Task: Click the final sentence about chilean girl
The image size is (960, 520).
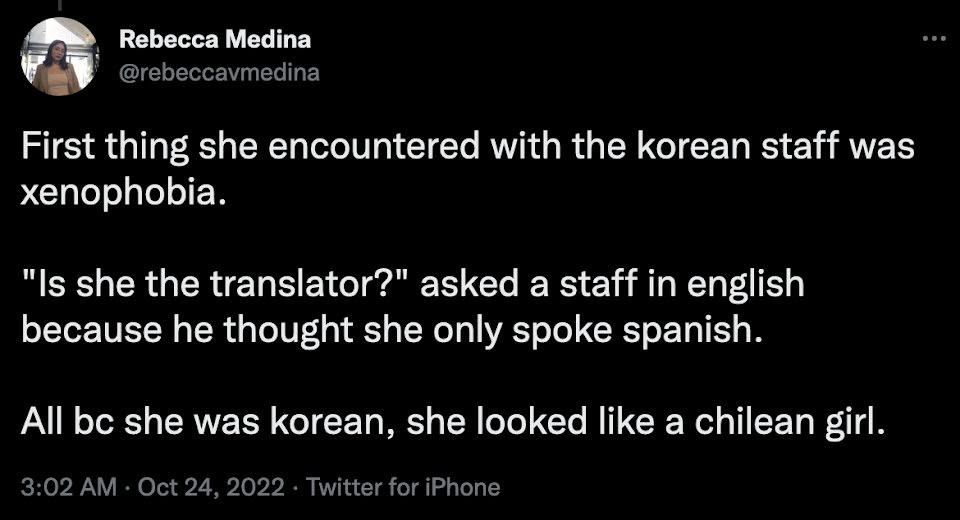Action: pos(453,423)
